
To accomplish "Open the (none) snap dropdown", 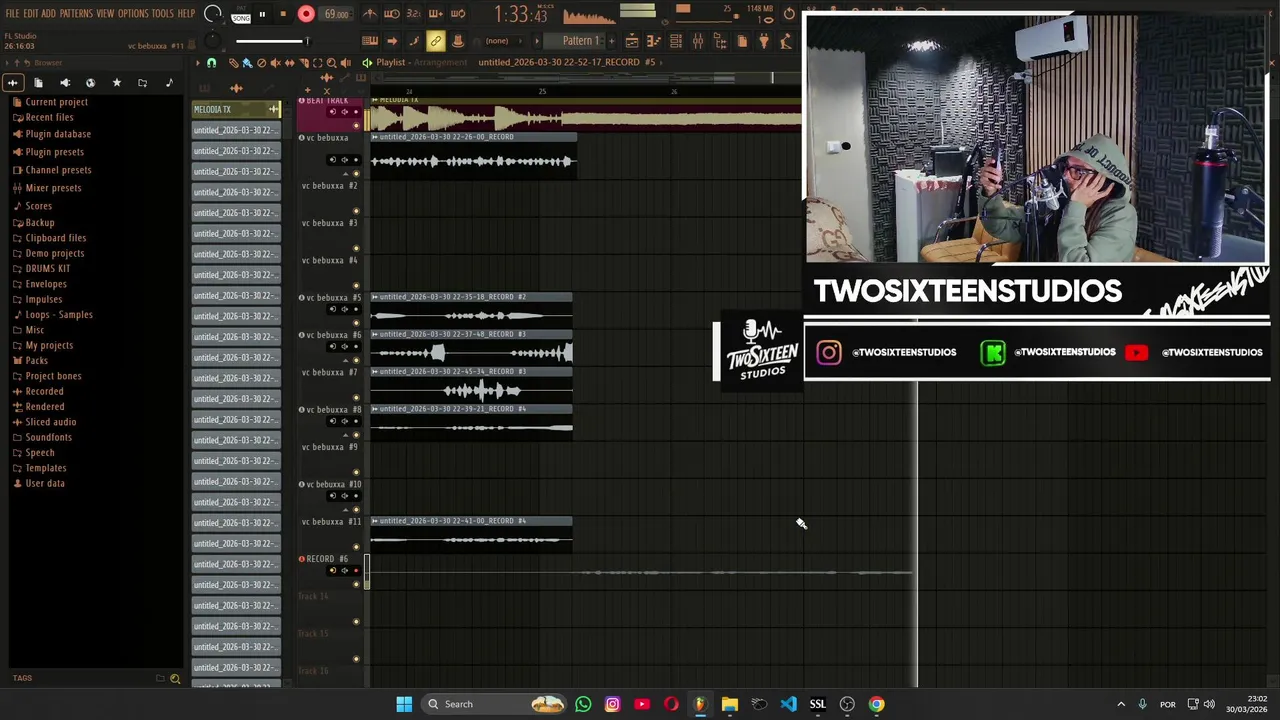I will [503, 41].
